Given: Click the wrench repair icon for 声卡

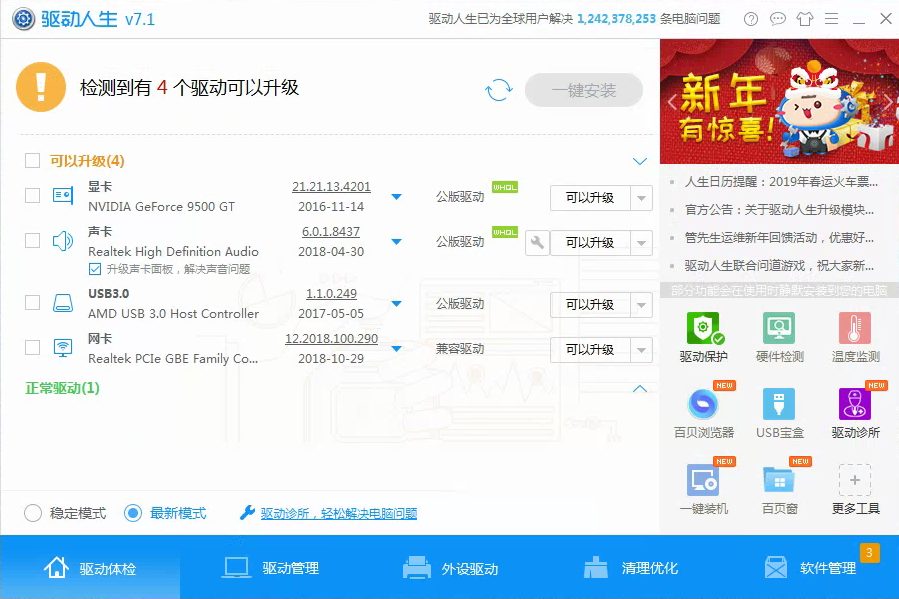Looking at the screenshot, I should 537,242.
